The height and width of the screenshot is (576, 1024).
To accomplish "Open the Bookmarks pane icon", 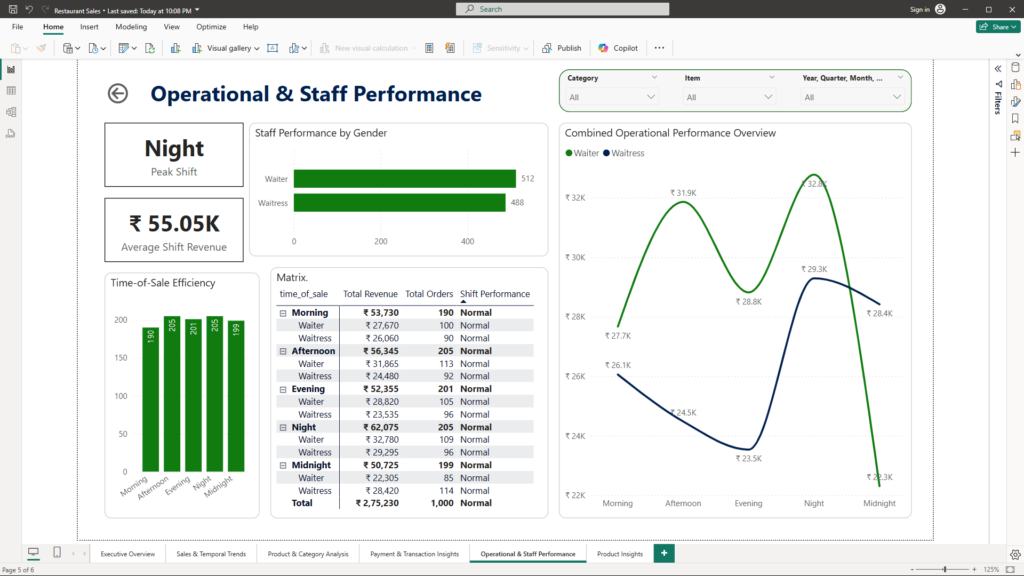I will (x=1015, y=118).
